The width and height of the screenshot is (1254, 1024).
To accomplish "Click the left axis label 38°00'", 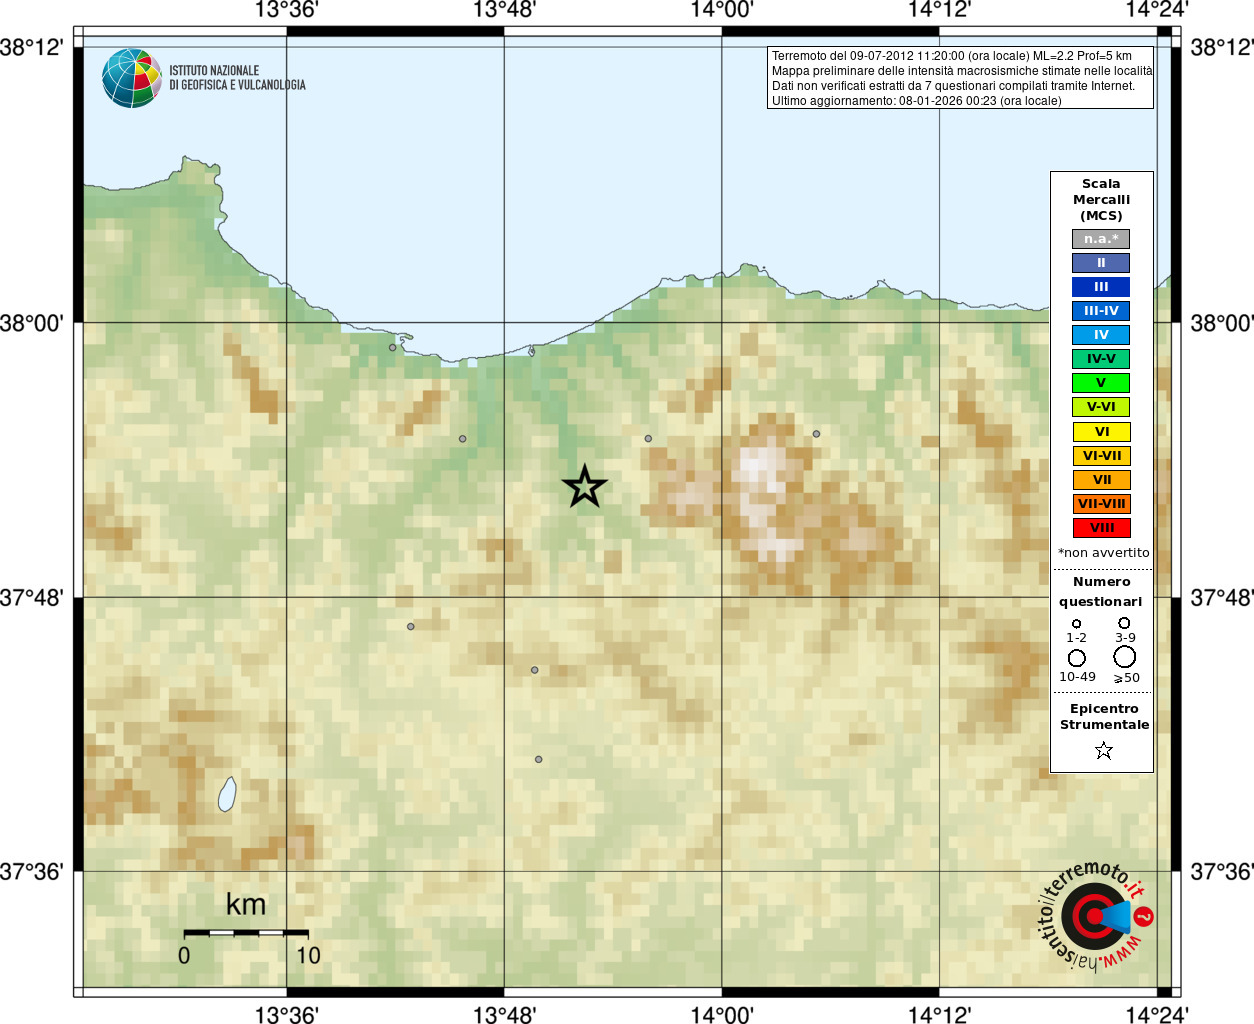I will click(32, 323).
